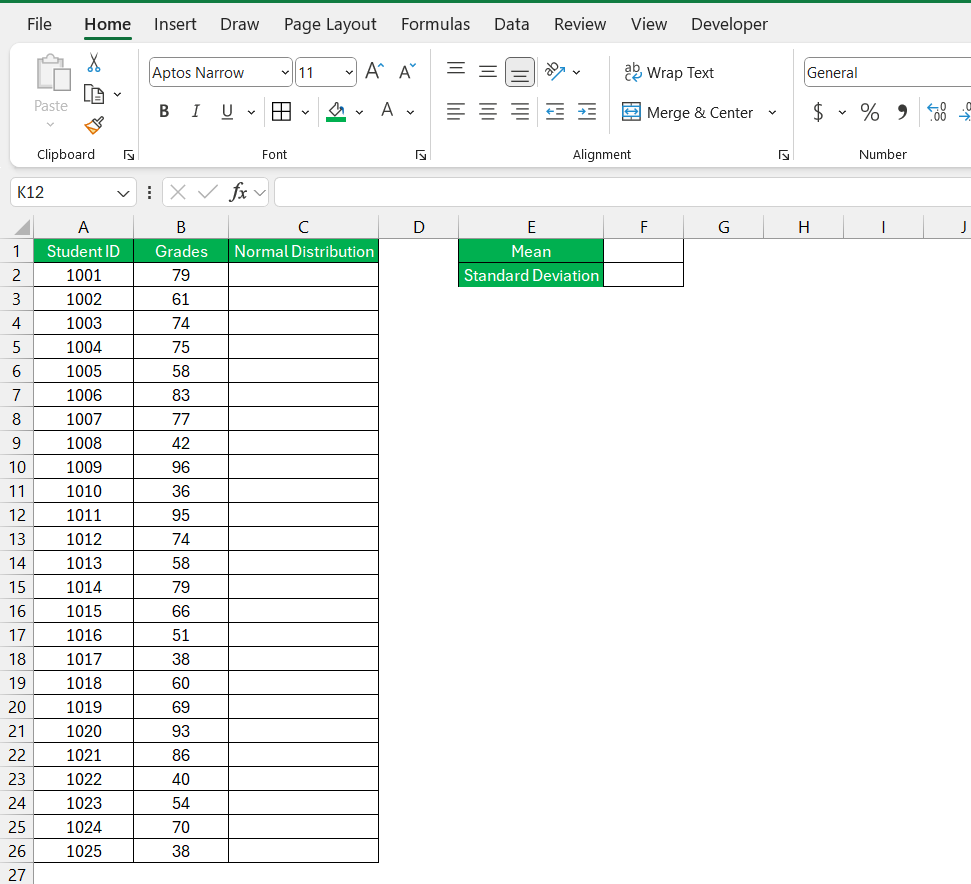Viewport: 971px width, 884px height.
Task: Switch to the Page Layout tab
Action: click(x=330, y=24)
